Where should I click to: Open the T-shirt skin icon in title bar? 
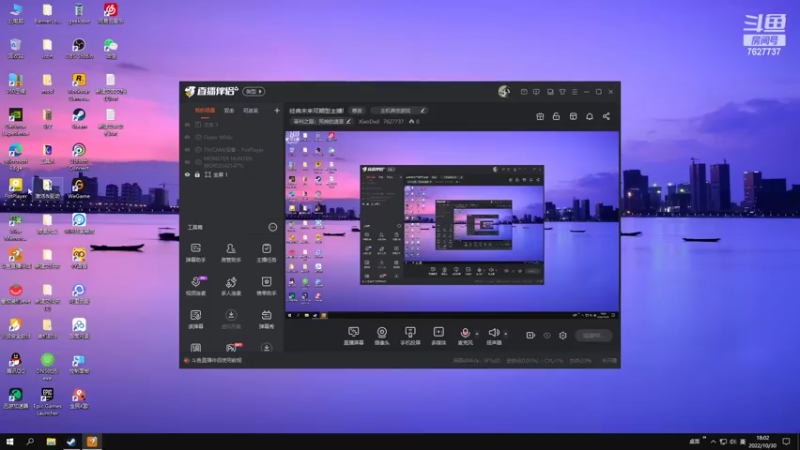(562, 92)
